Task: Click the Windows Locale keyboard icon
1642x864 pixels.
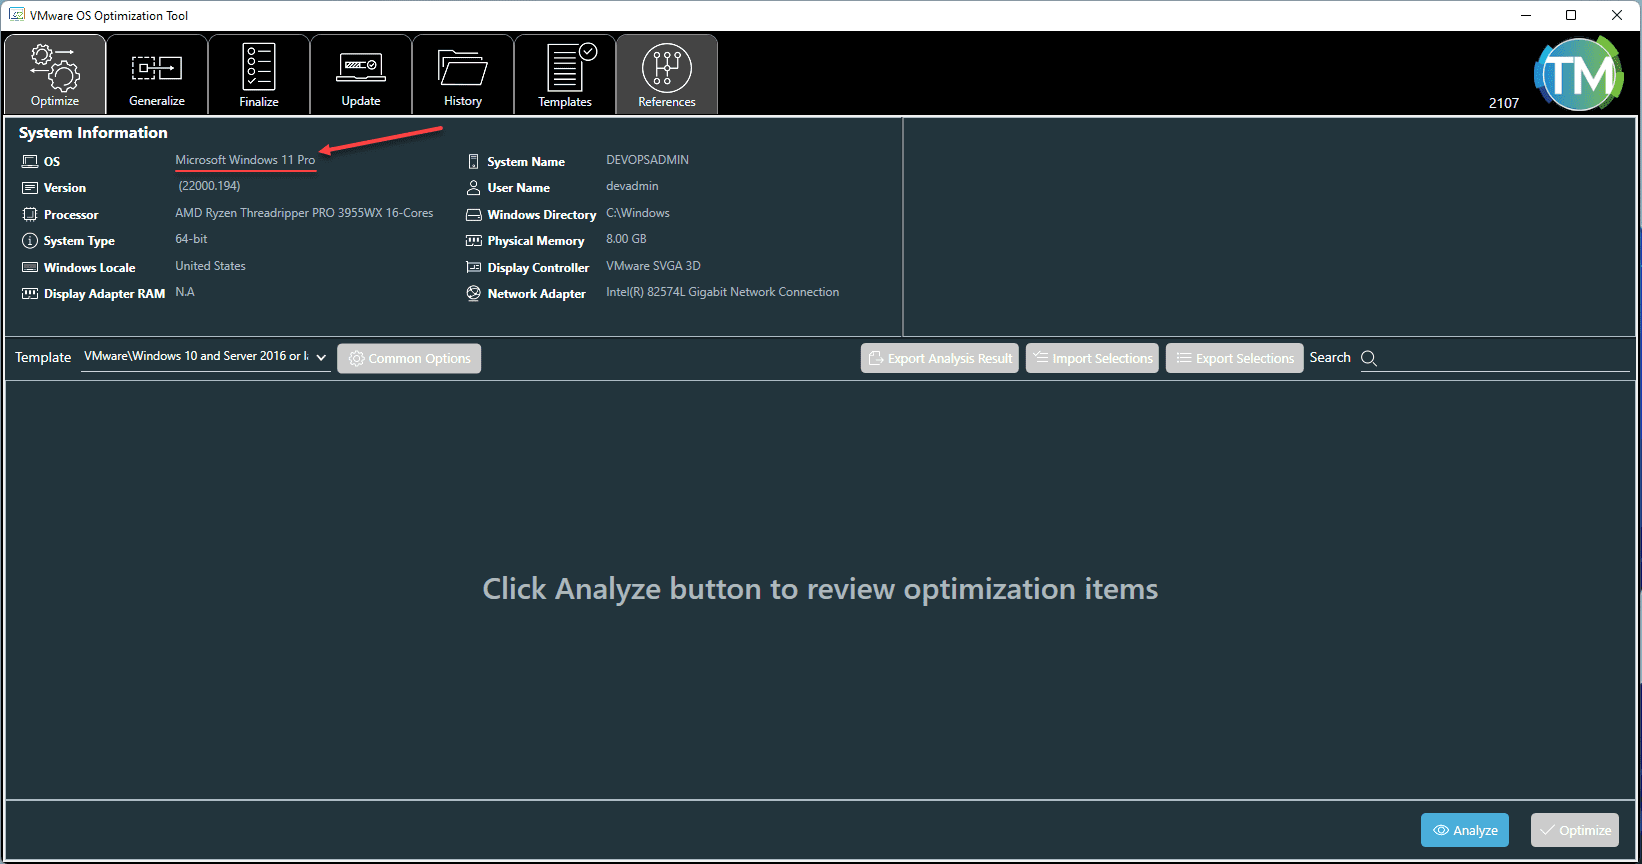Action: pyautogui.click(x=30, y=267)
